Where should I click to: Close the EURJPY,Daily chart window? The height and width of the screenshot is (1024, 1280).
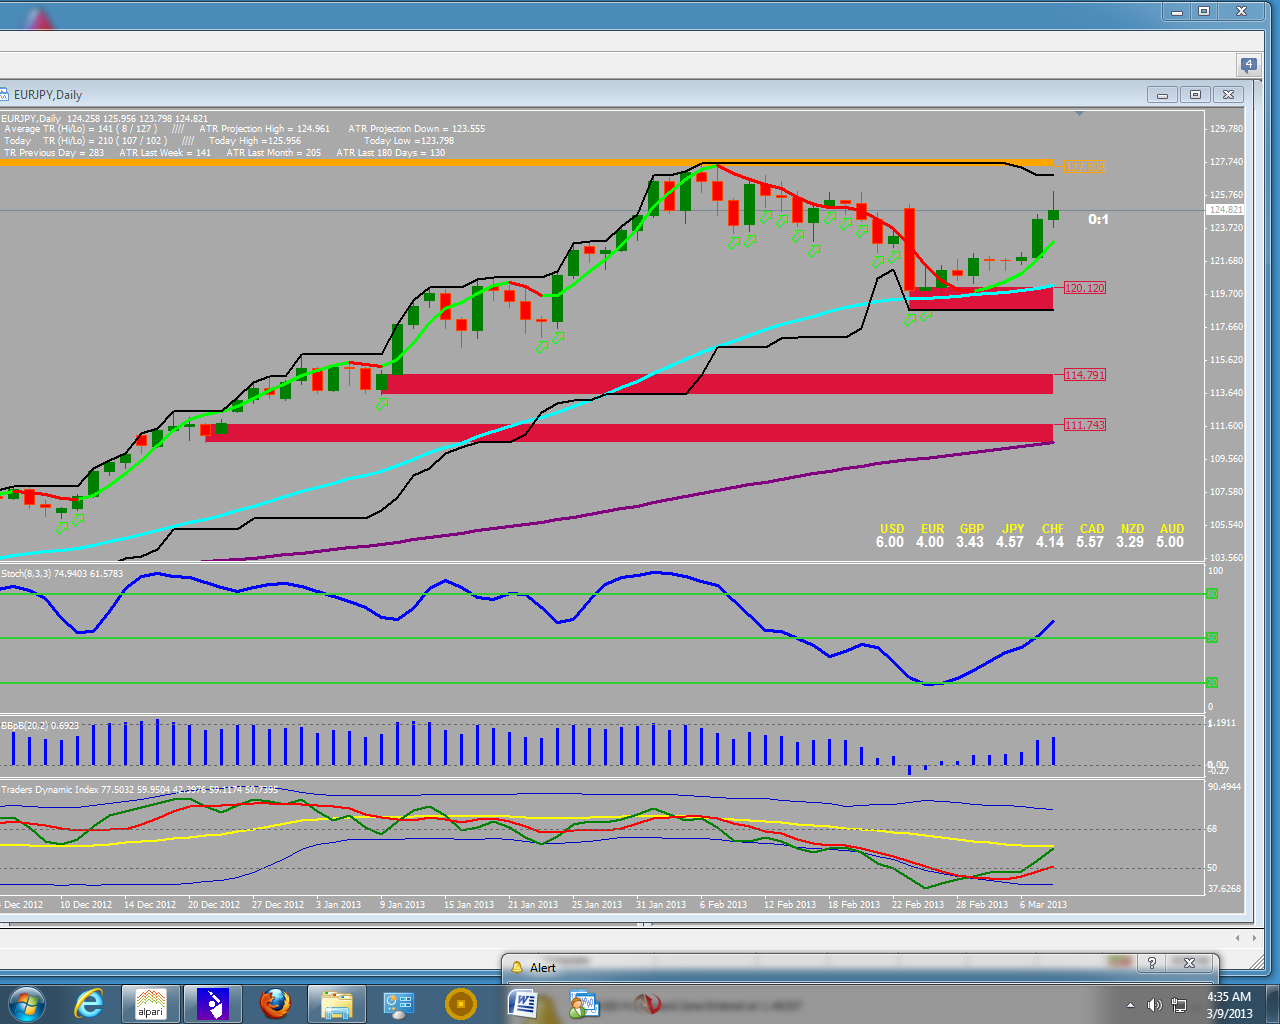(x=1228, y=95)
